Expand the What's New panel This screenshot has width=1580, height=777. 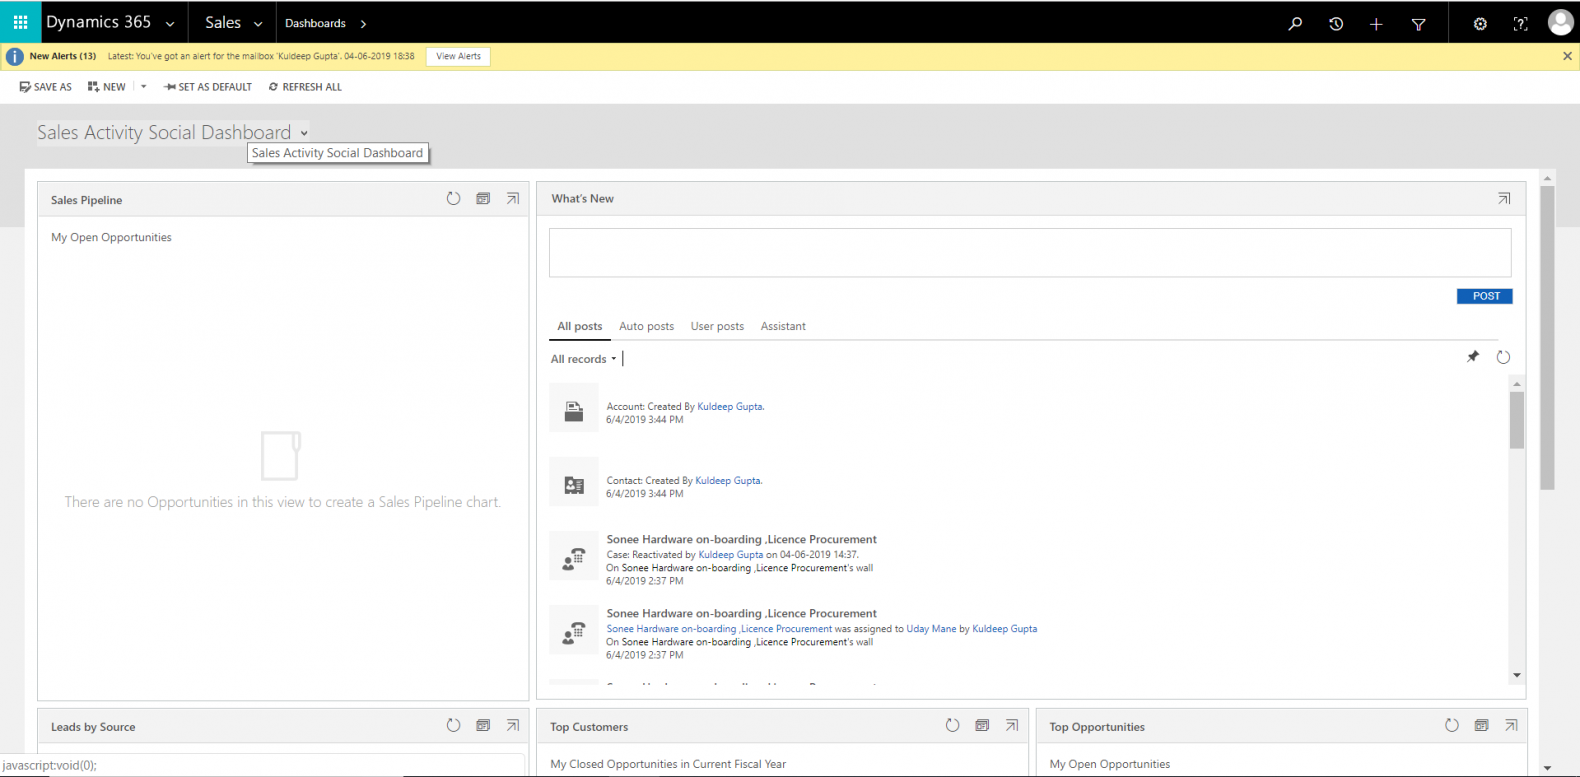1504,199
